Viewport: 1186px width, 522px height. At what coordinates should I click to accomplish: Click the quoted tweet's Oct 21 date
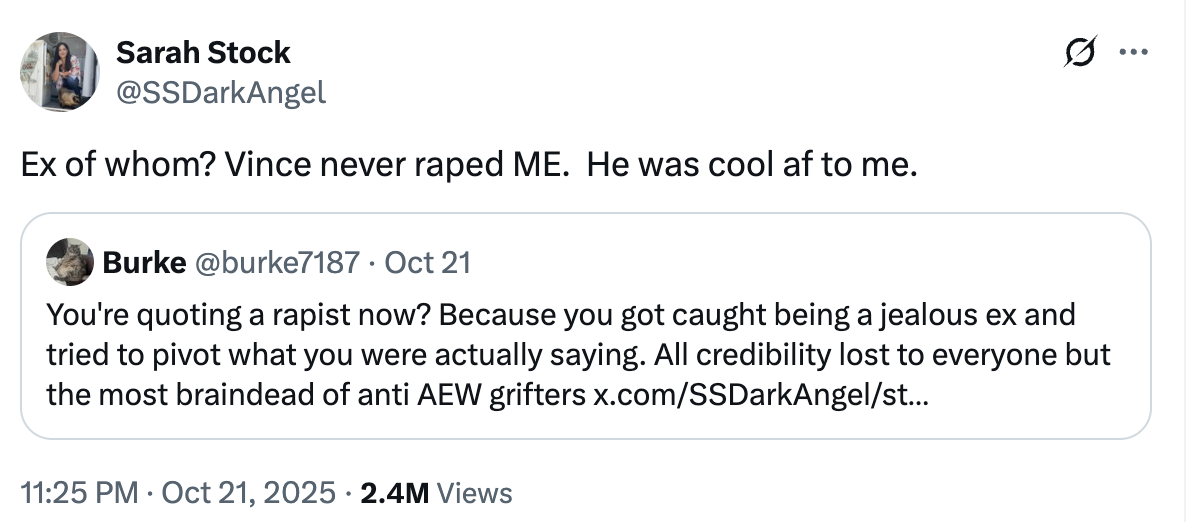[427, 263]
